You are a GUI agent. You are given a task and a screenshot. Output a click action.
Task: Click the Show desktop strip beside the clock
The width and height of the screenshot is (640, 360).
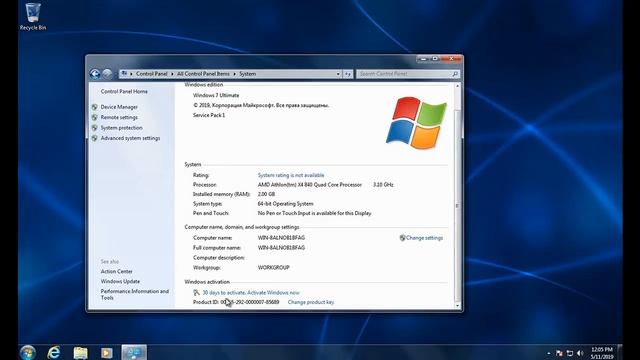click(x=620, y=353)
